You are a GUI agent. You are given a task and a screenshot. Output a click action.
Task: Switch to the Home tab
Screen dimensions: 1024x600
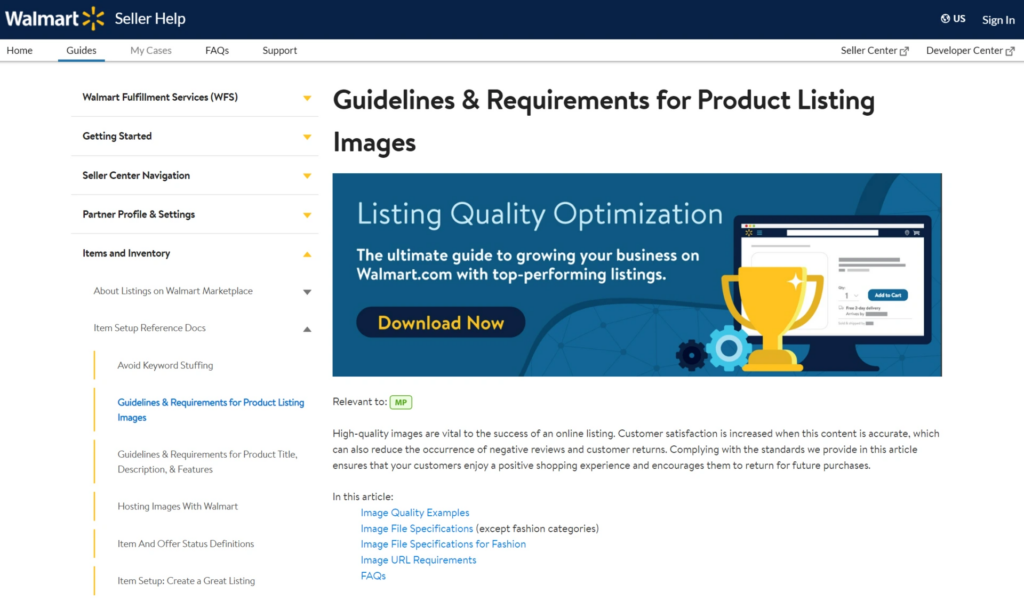20,50
